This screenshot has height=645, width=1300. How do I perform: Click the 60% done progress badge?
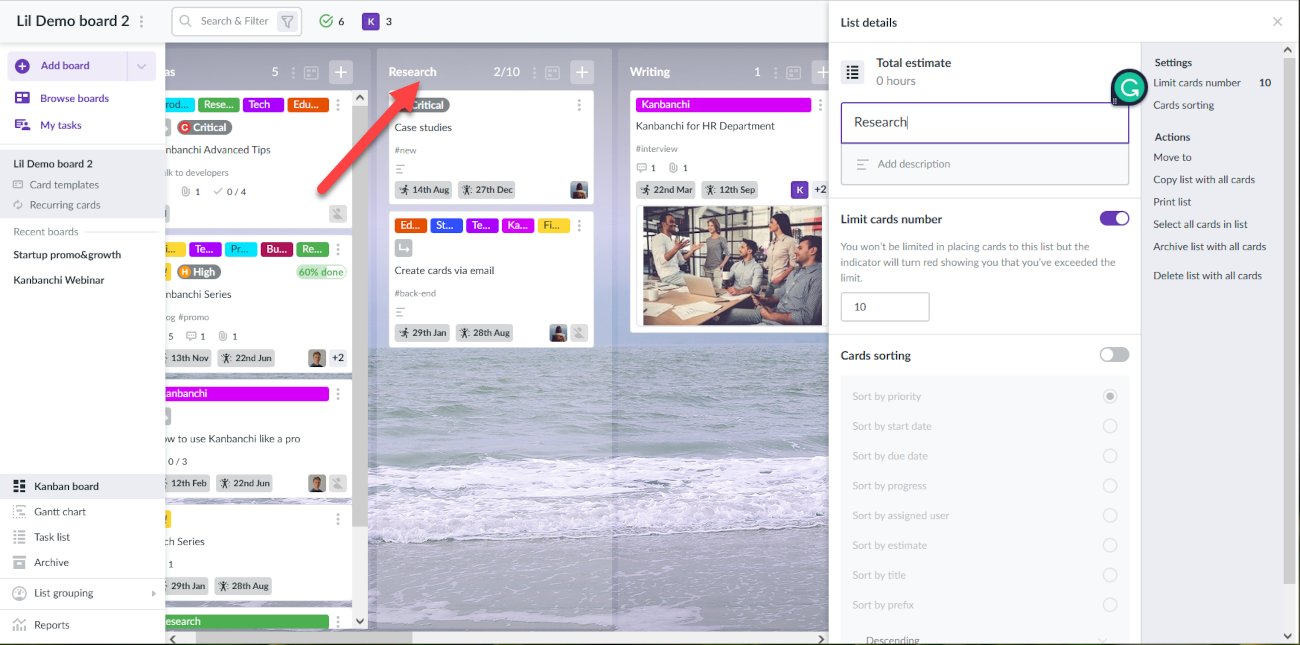[321, 272]
